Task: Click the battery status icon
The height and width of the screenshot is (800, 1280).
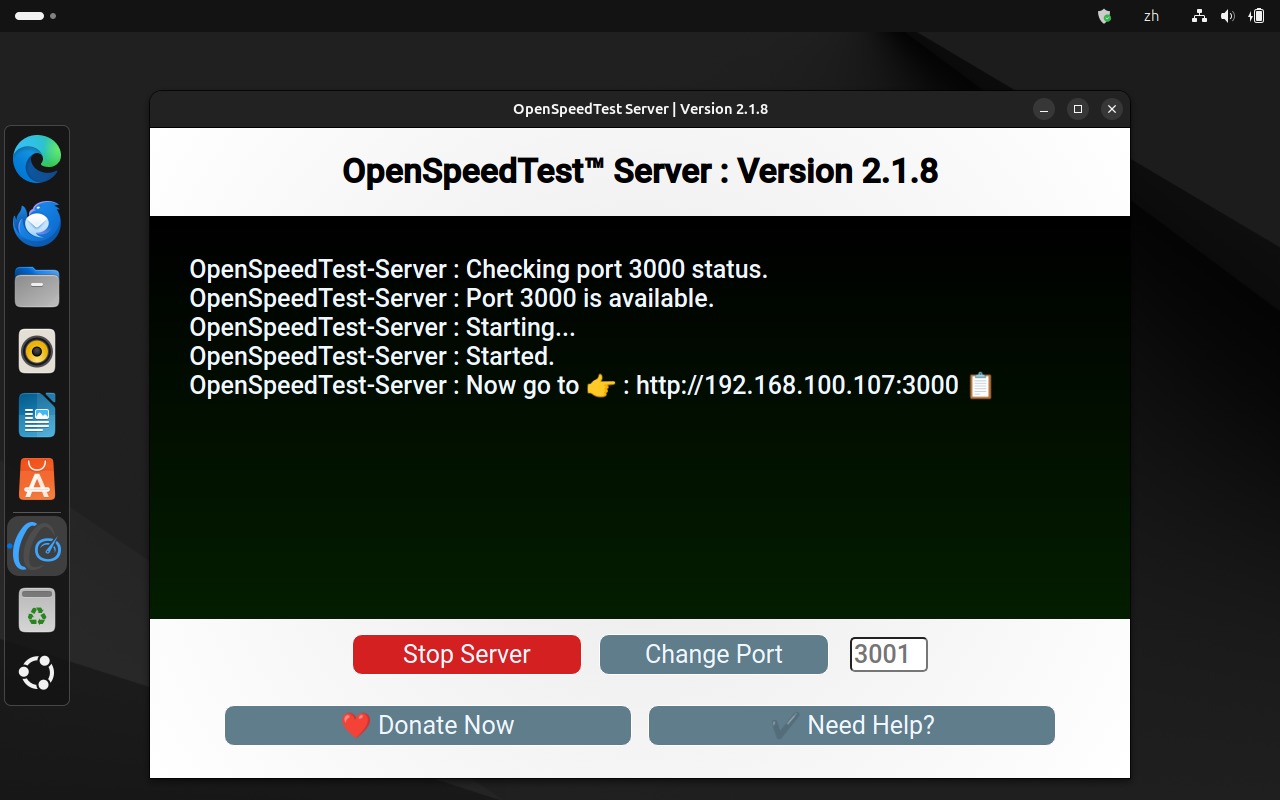Action: 1256,16
